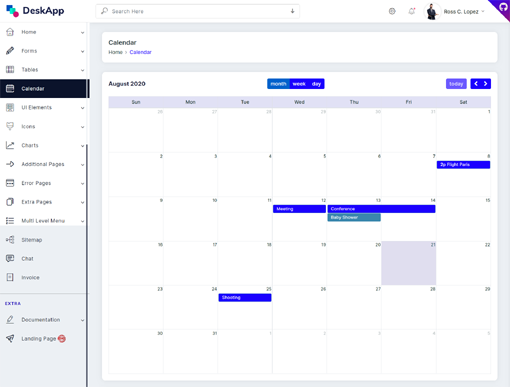This screenshot has width=510, height=387.
Task: Click the DeskApp logo icon
Action: [12, 11]
